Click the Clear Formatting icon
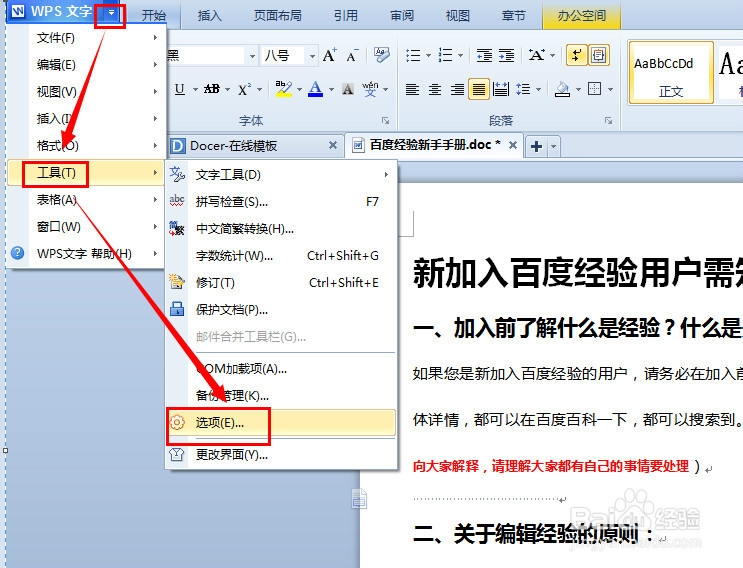743x568 pixels. pos(381,55)
